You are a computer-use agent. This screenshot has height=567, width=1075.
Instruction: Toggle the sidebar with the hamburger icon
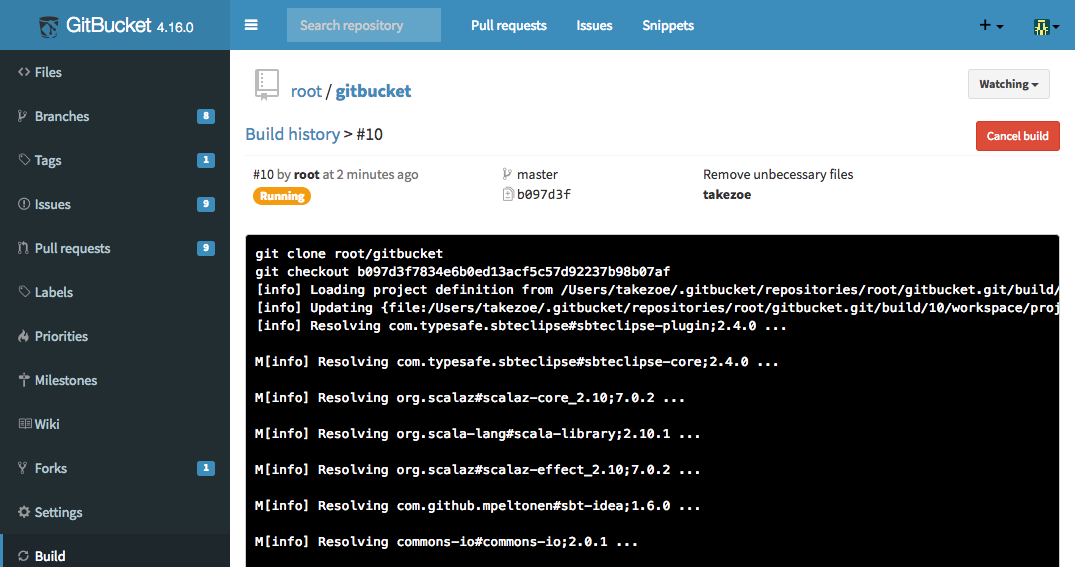pyautogui.click(x=251, y=25)
